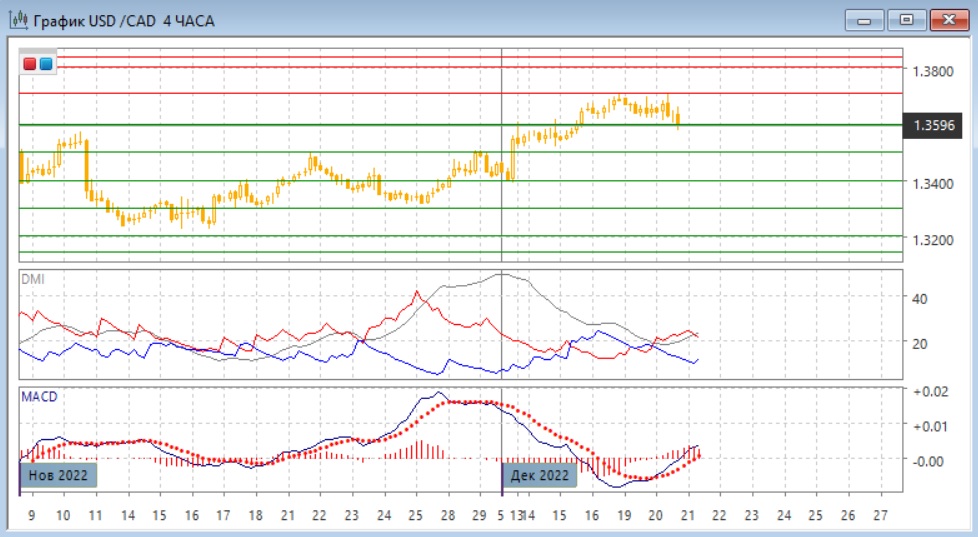
Task: Click the 1.3200 price axis label
Action: [933, 240]
